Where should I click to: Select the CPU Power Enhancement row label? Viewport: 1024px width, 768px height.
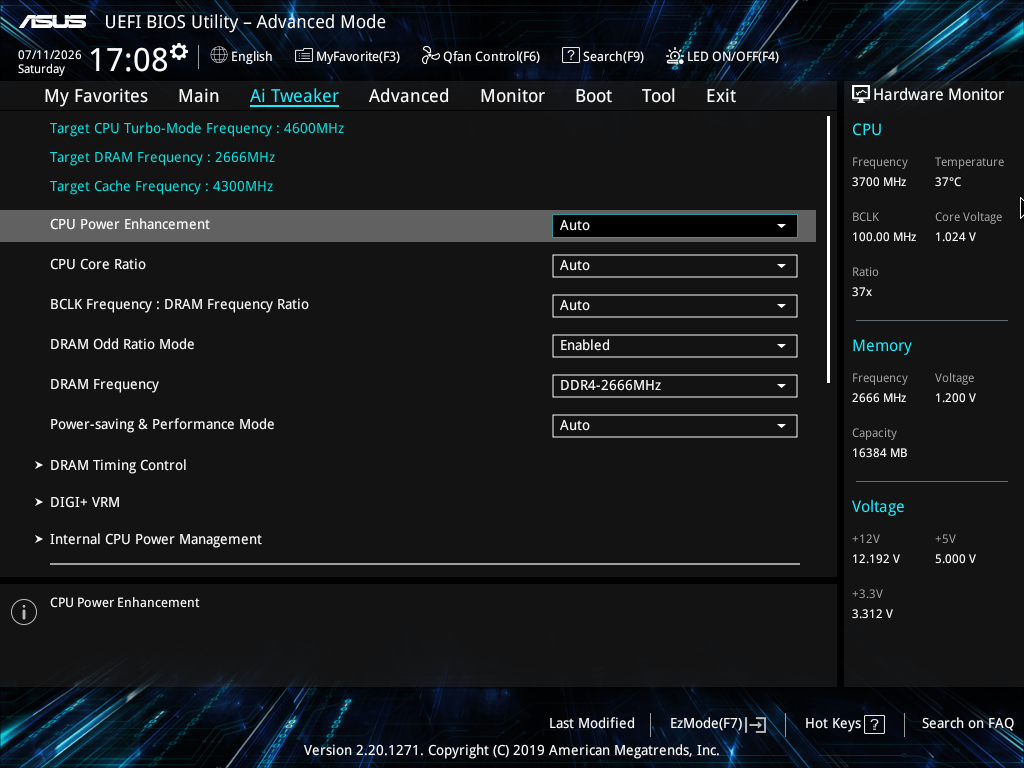pyautogui.click(x=130, y=225)
